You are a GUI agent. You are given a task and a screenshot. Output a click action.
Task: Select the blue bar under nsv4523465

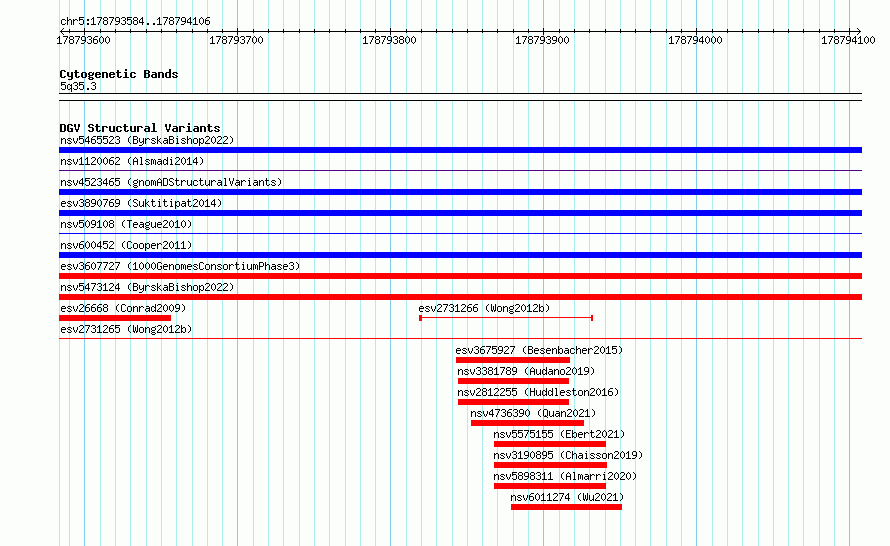click(460, 192)
